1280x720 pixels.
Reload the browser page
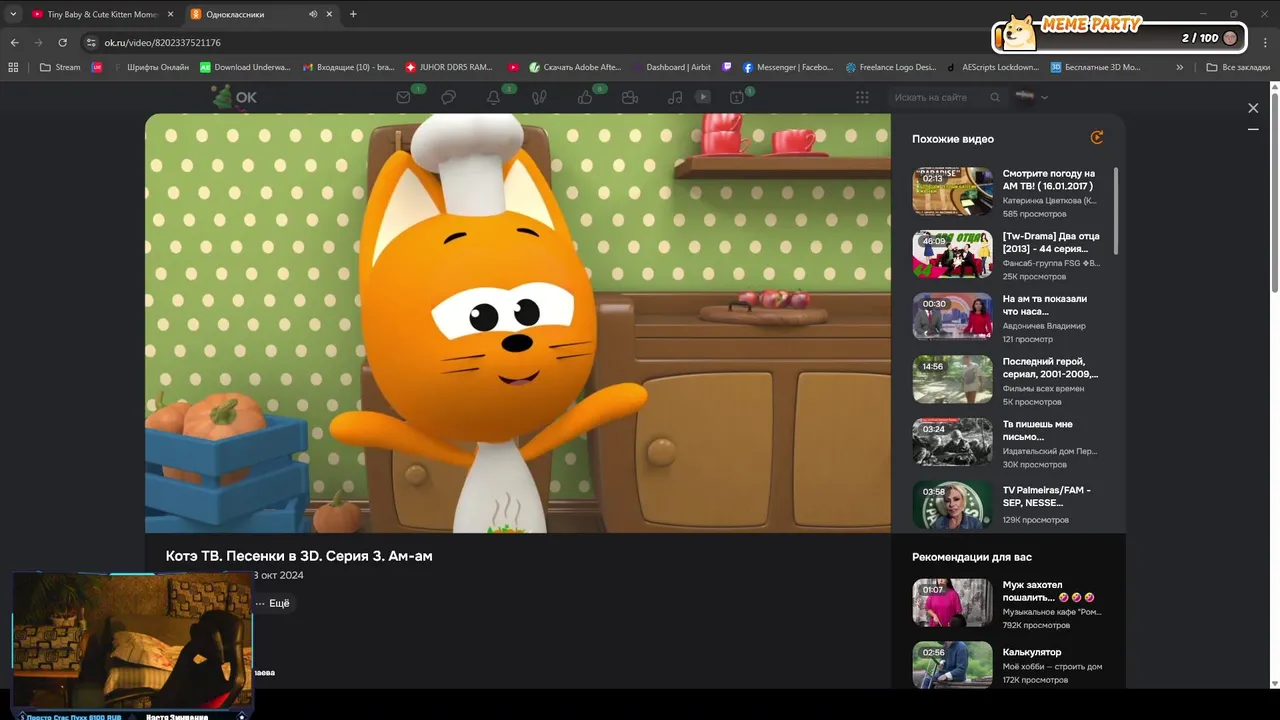pyautogui.click(x=62, y=43)
